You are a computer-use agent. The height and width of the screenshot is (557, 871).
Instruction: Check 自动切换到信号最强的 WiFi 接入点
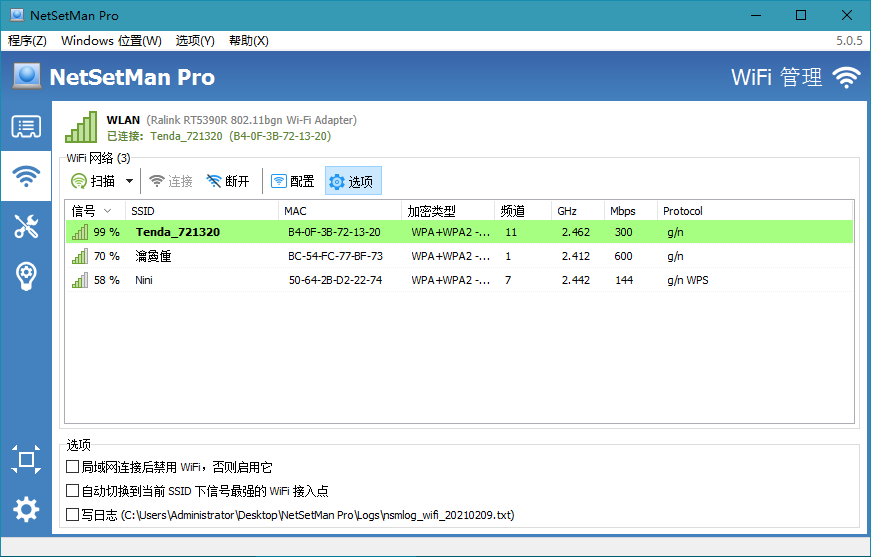tap(72, 491)
